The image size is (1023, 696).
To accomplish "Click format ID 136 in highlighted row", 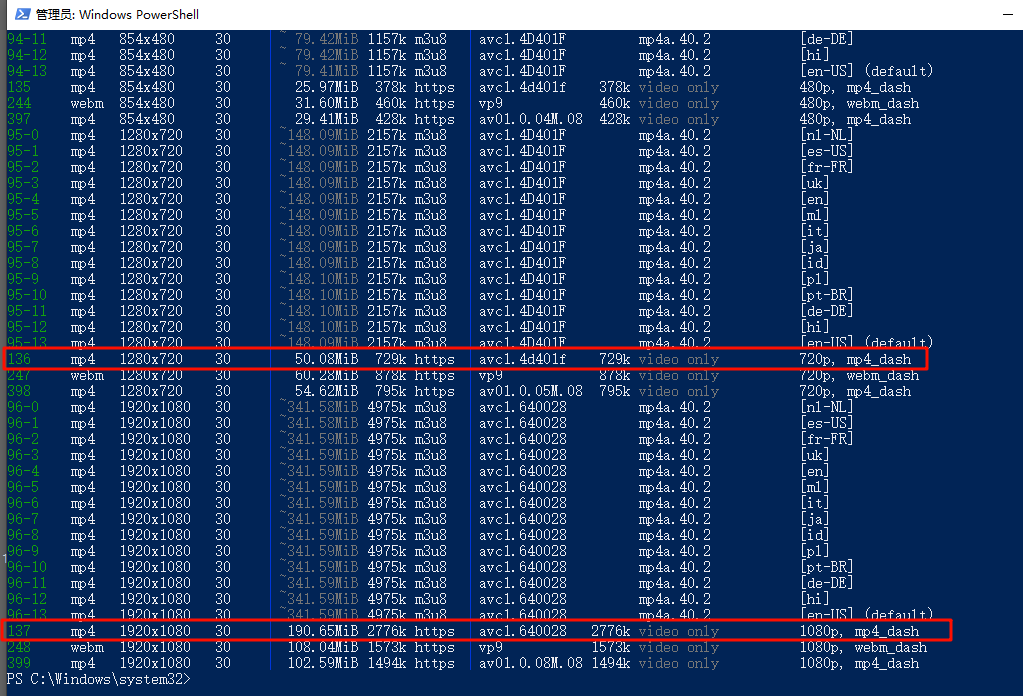I will pos(19,359).
